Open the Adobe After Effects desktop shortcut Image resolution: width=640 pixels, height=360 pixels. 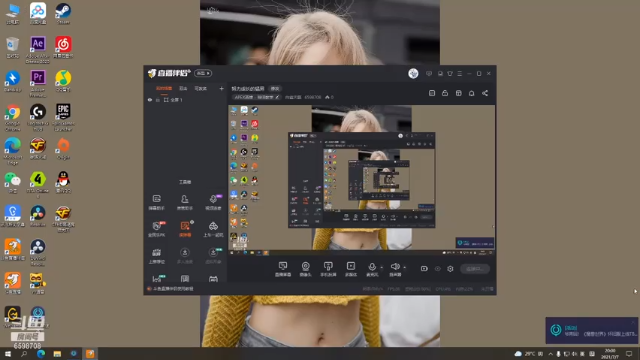pyautogui.click(x=38, y=49)
